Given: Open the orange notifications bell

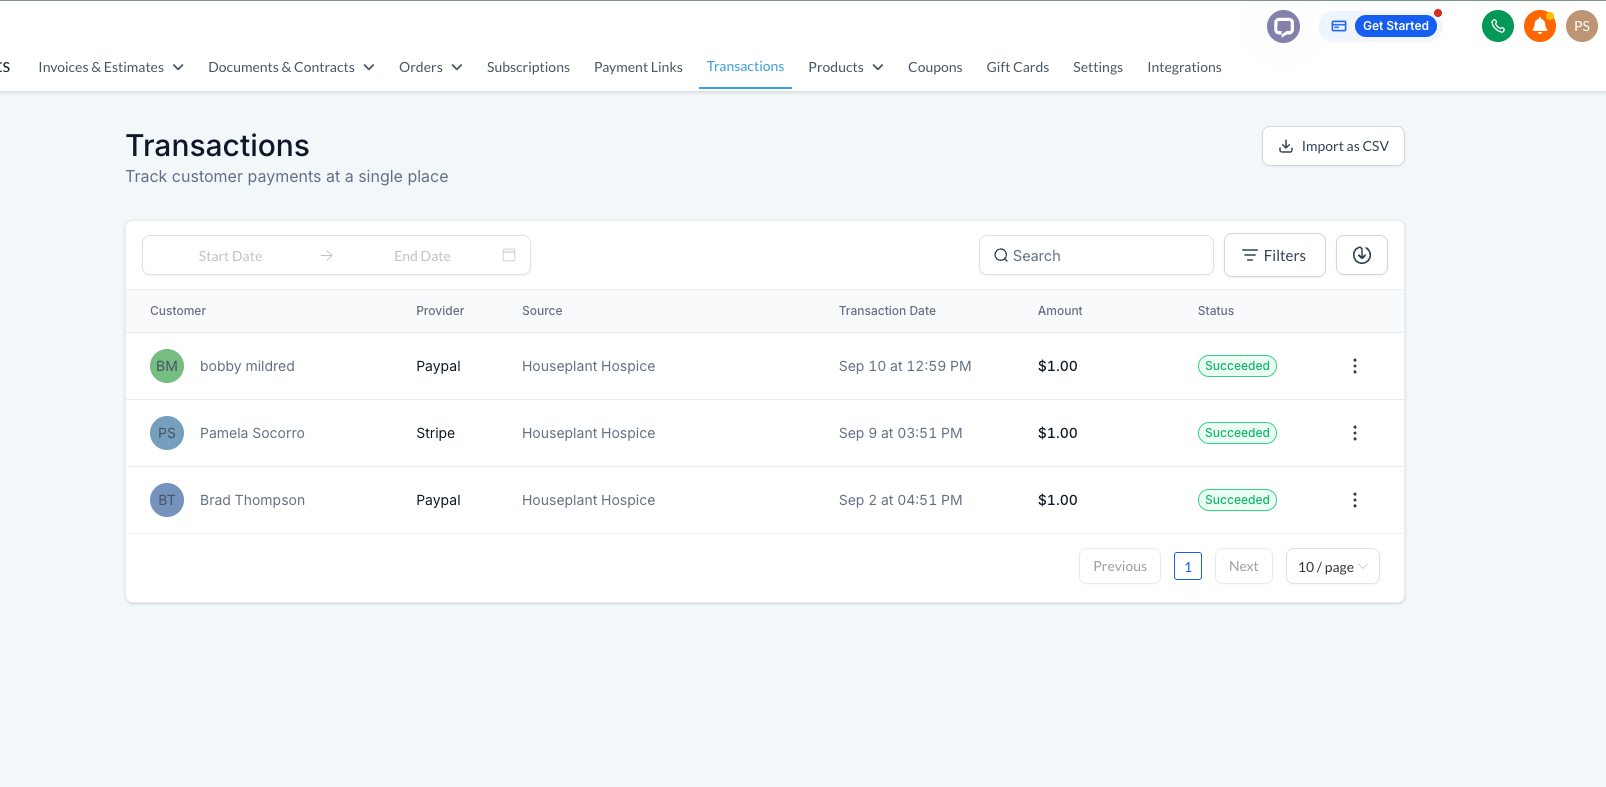Looking at the screenshot, I should pyautogui.click(x=1539, y=26).
